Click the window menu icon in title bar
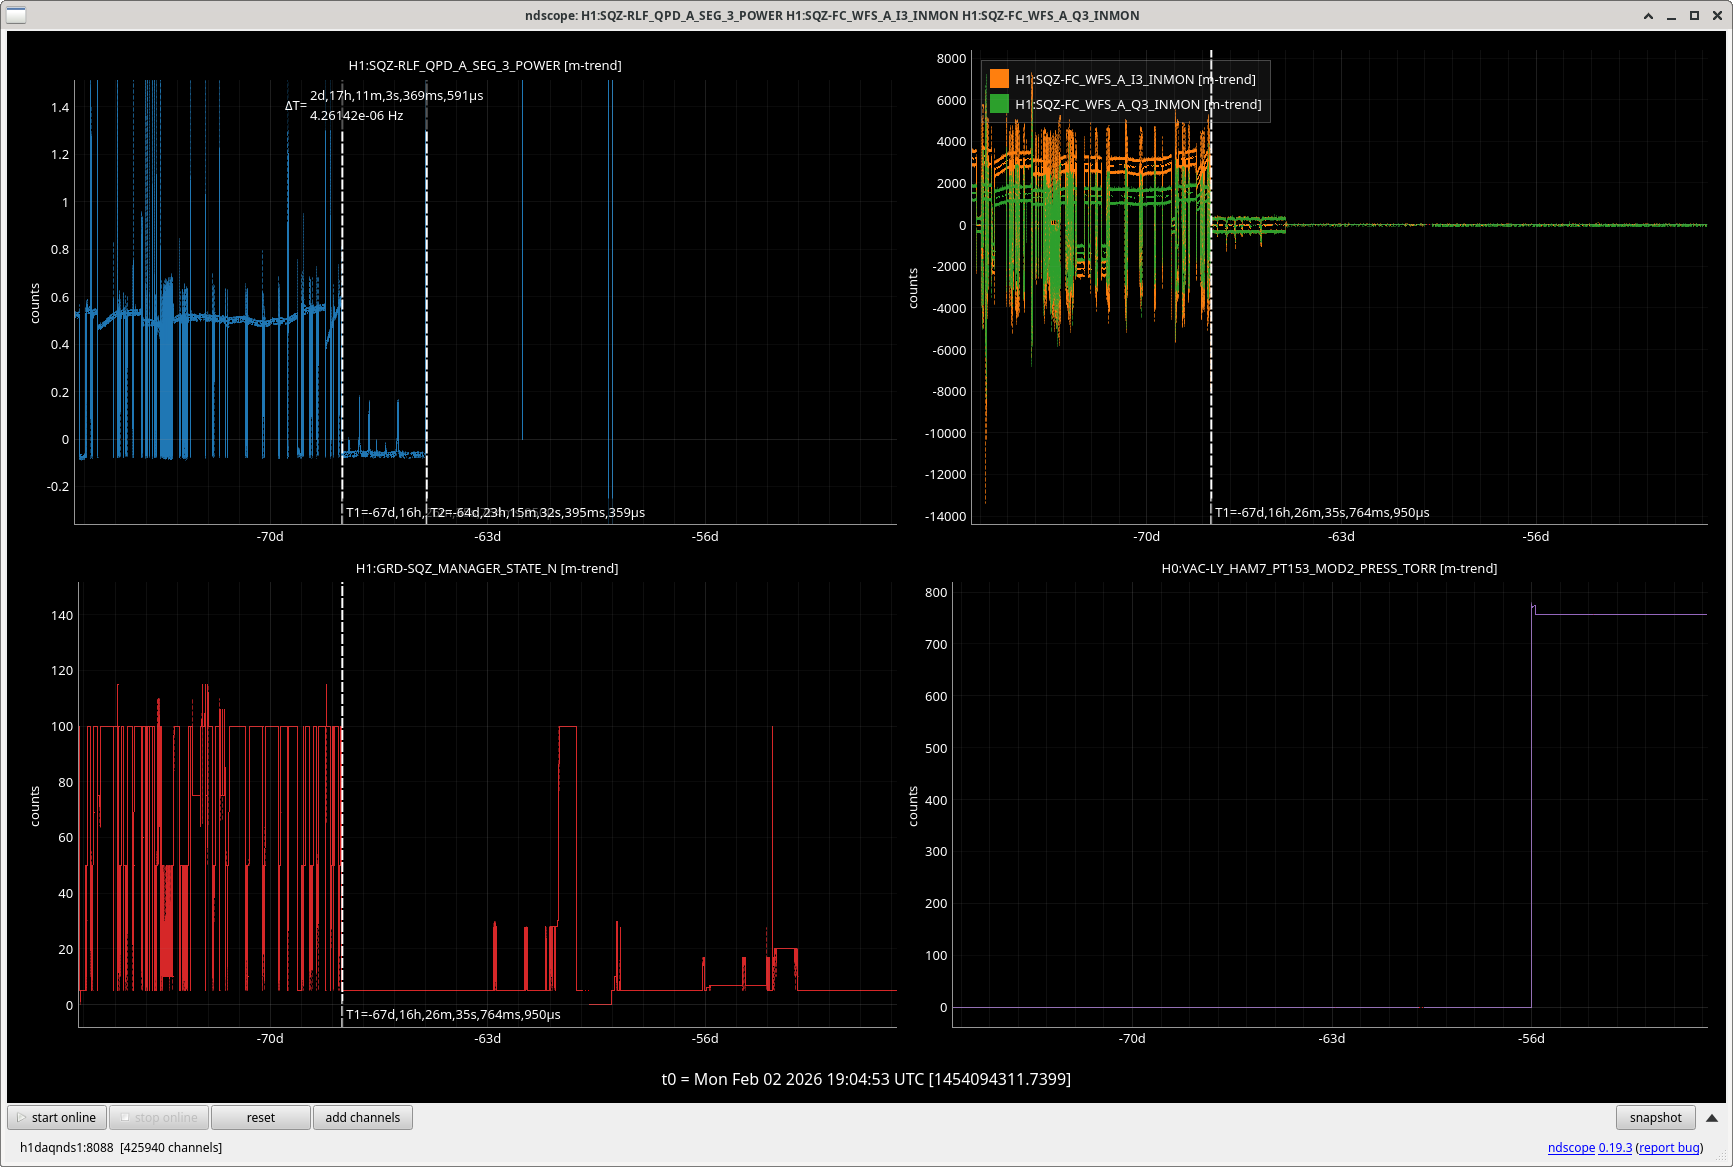Image resolution: width=1733 pixels, height=1167 pixels. pos(16,15)
